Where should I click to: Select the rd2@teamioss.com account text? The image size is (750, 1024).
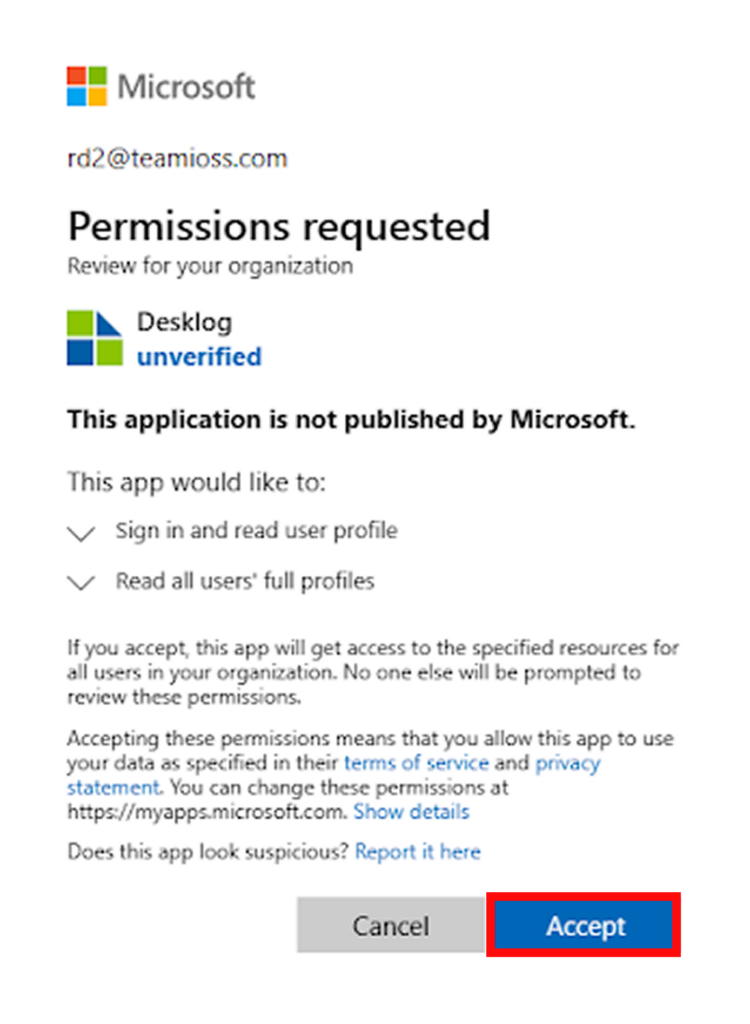click(177, 159)
